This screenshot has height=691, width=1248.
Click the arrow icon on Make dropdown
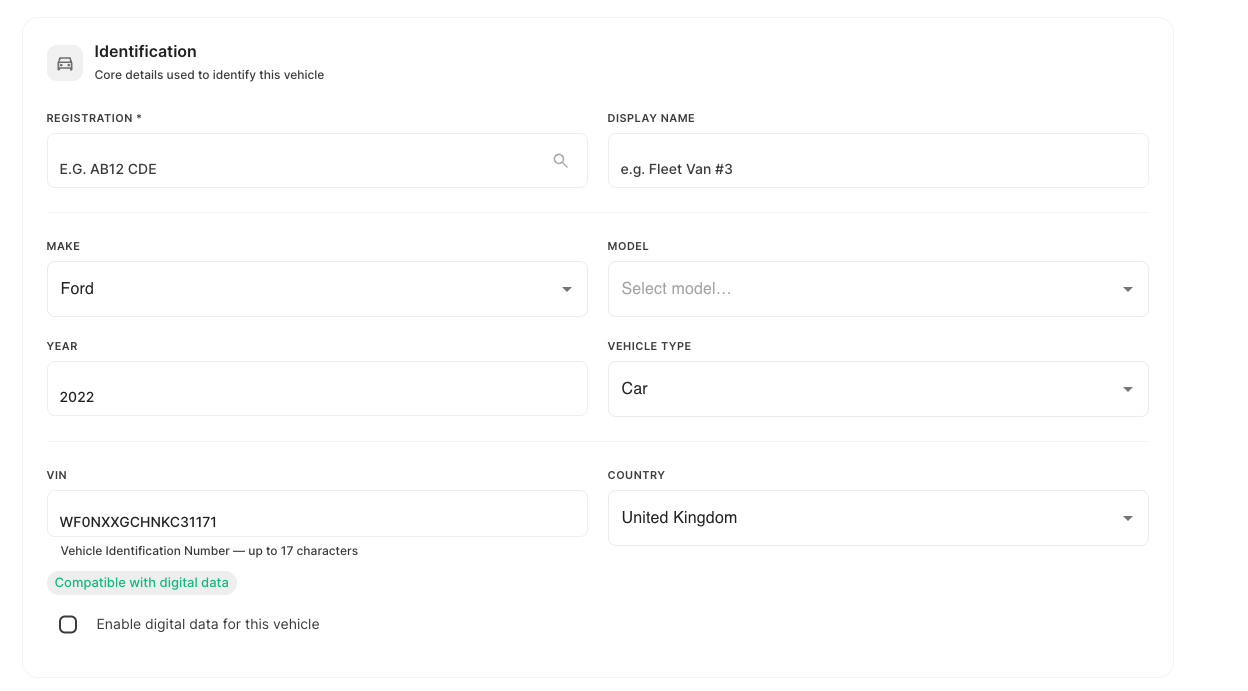click(x=567, y=289)
